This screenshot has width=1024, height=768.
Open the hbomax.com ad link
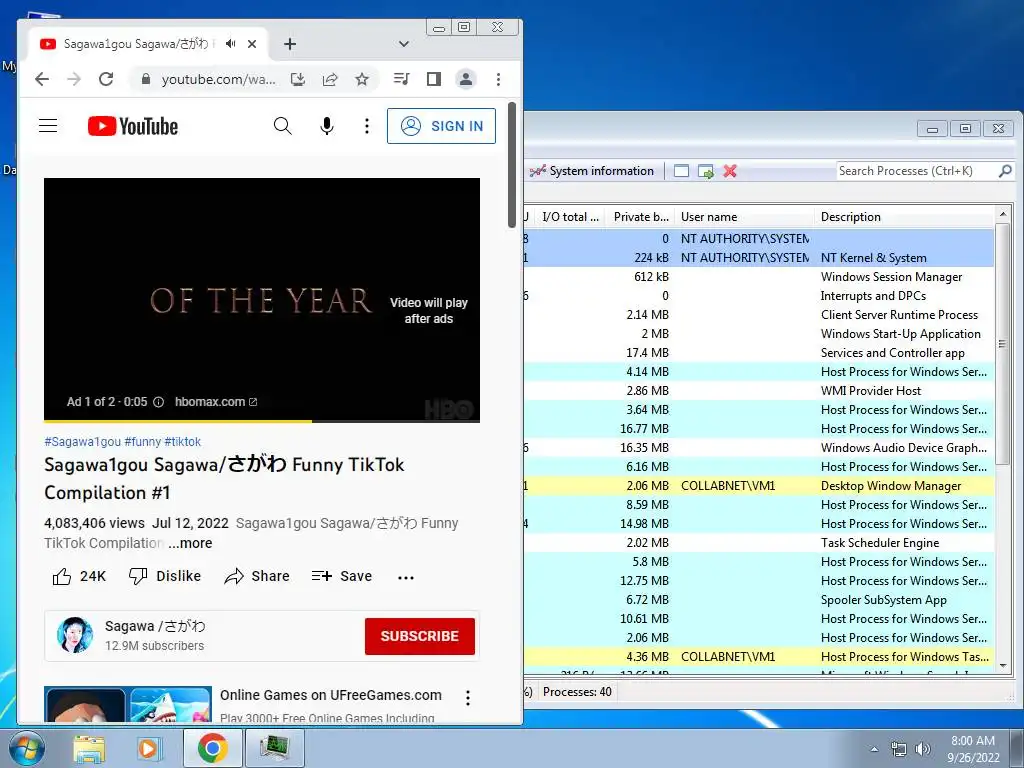[x=216, y=402]
